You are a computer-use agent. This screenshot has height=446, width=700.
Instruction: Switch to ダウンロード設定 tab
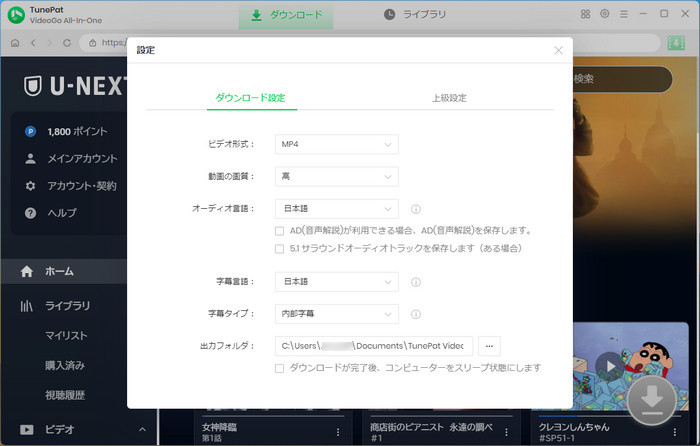[250, 98]
